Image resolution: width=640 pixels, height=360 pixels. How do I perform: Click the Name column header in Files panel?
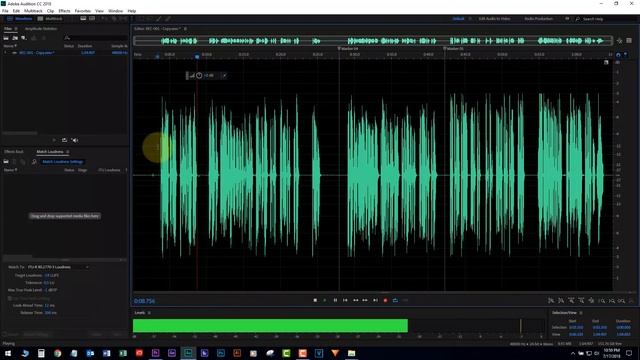point(10,46)
